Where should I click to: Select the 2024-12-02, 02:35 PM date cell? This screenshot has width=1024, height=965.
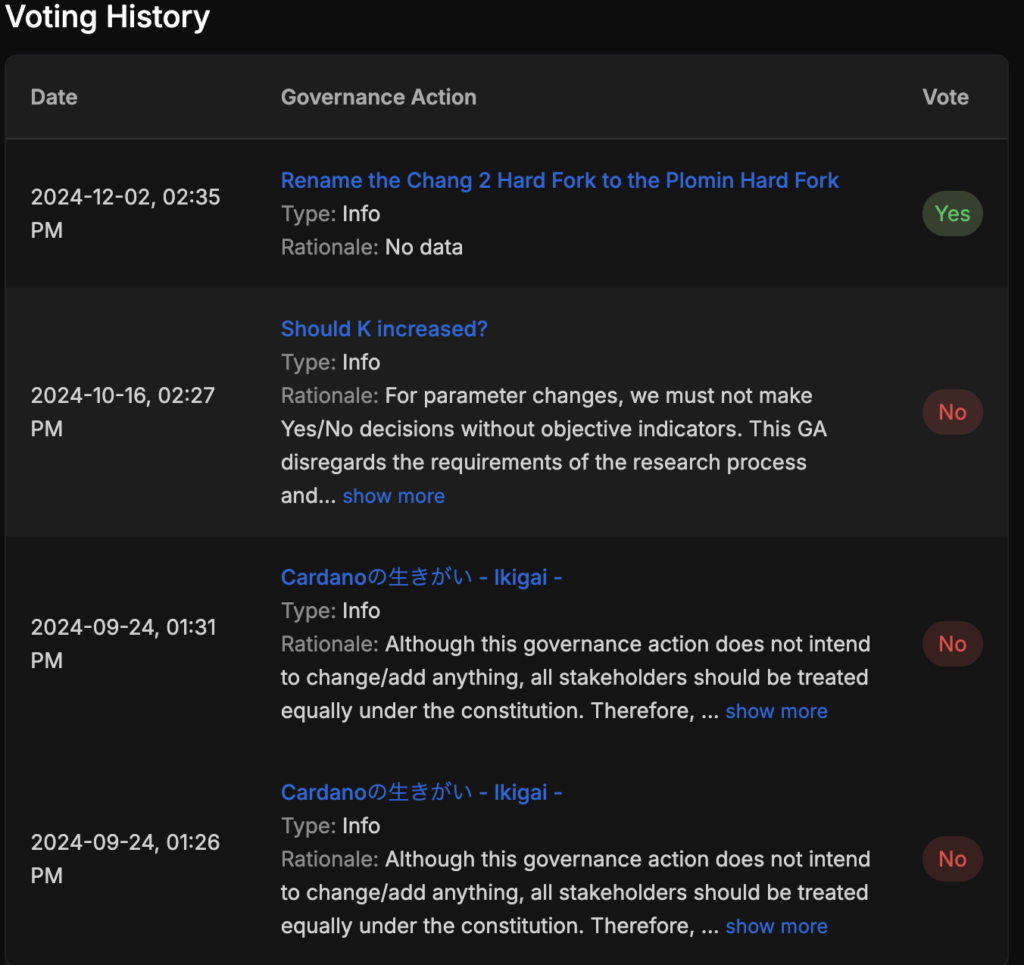point(125,213)
